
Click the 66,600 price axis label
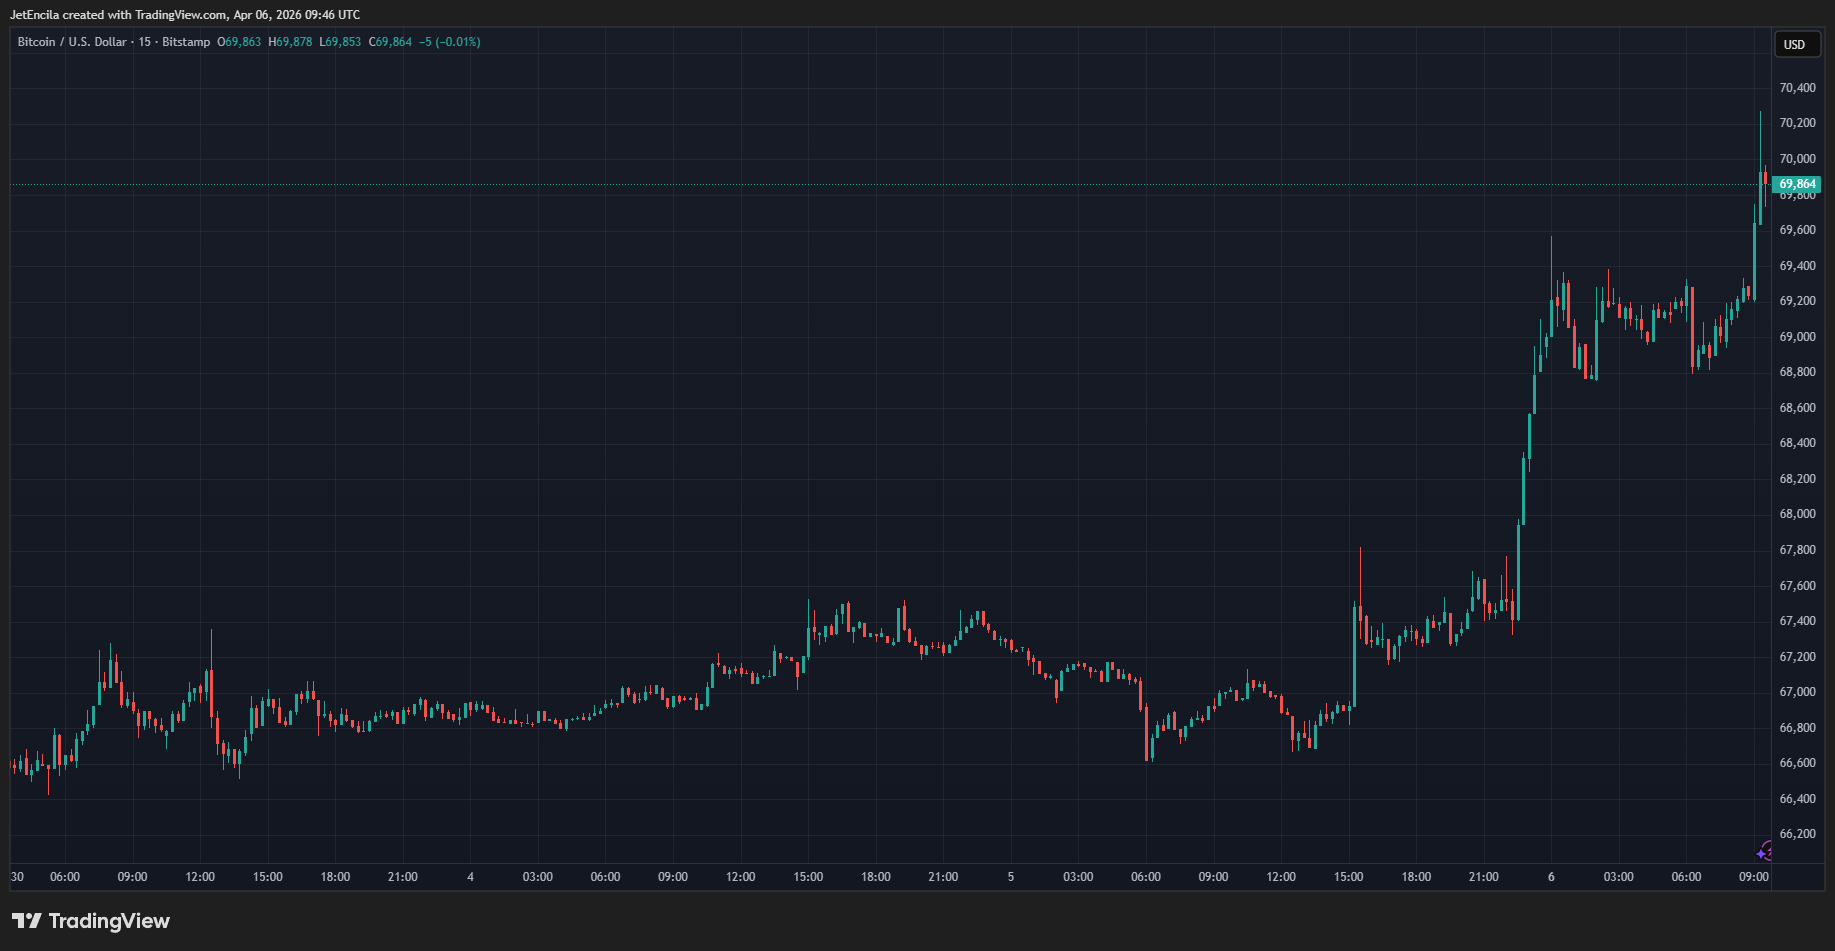coord(1797,763)
